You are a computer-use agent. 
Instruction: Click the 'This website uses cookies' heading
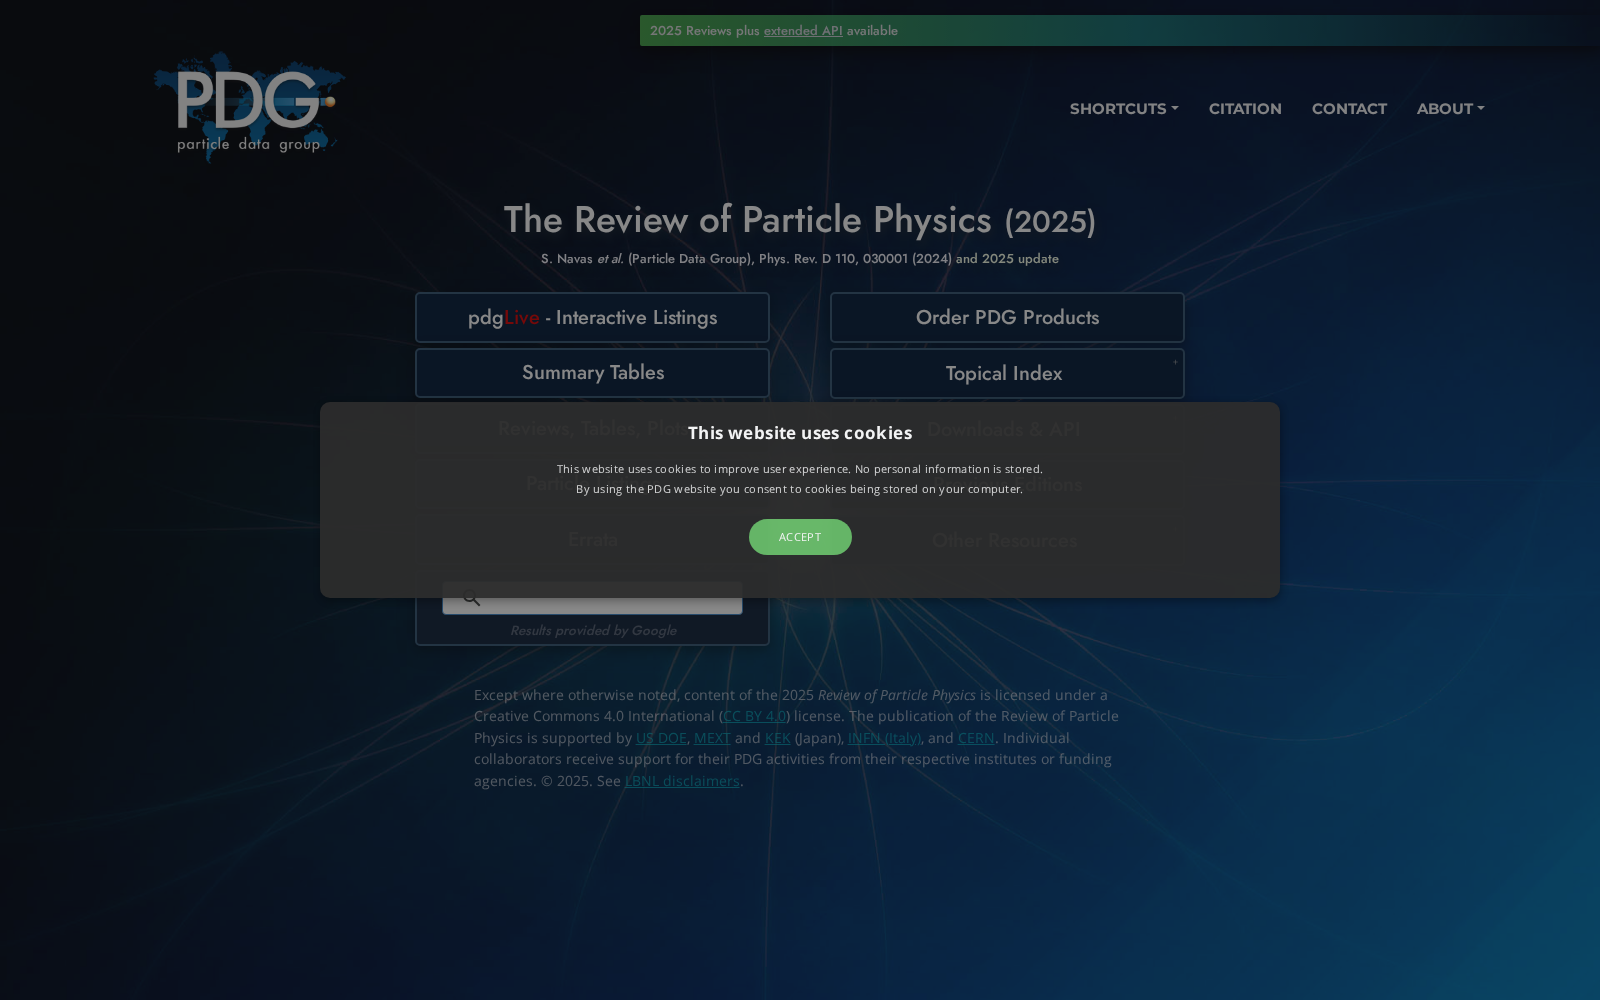pyautogui.click(x=800, y=433)
